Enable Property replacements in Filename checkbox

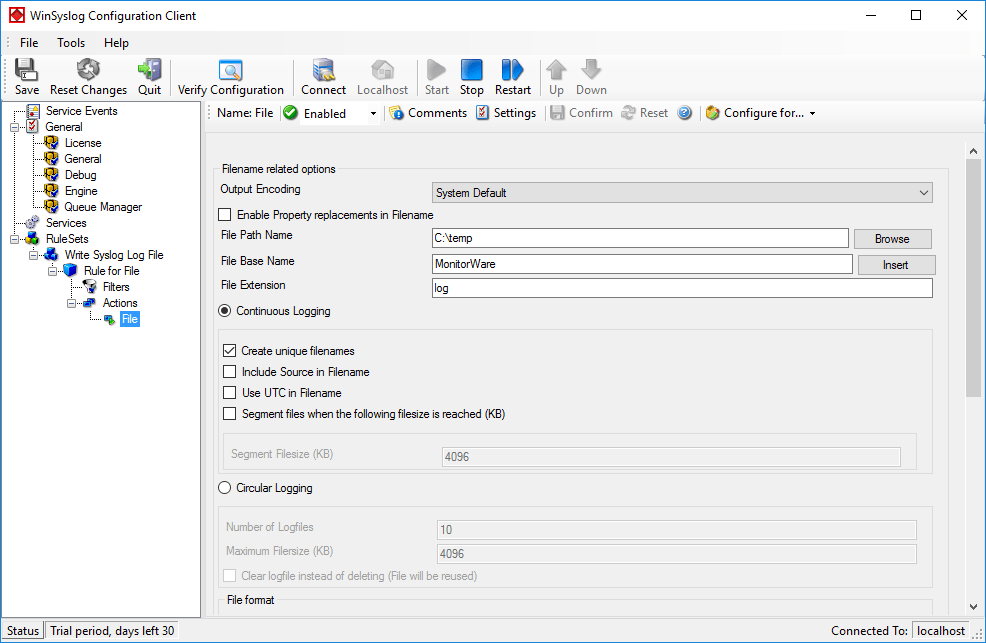[x=225, y=215]
